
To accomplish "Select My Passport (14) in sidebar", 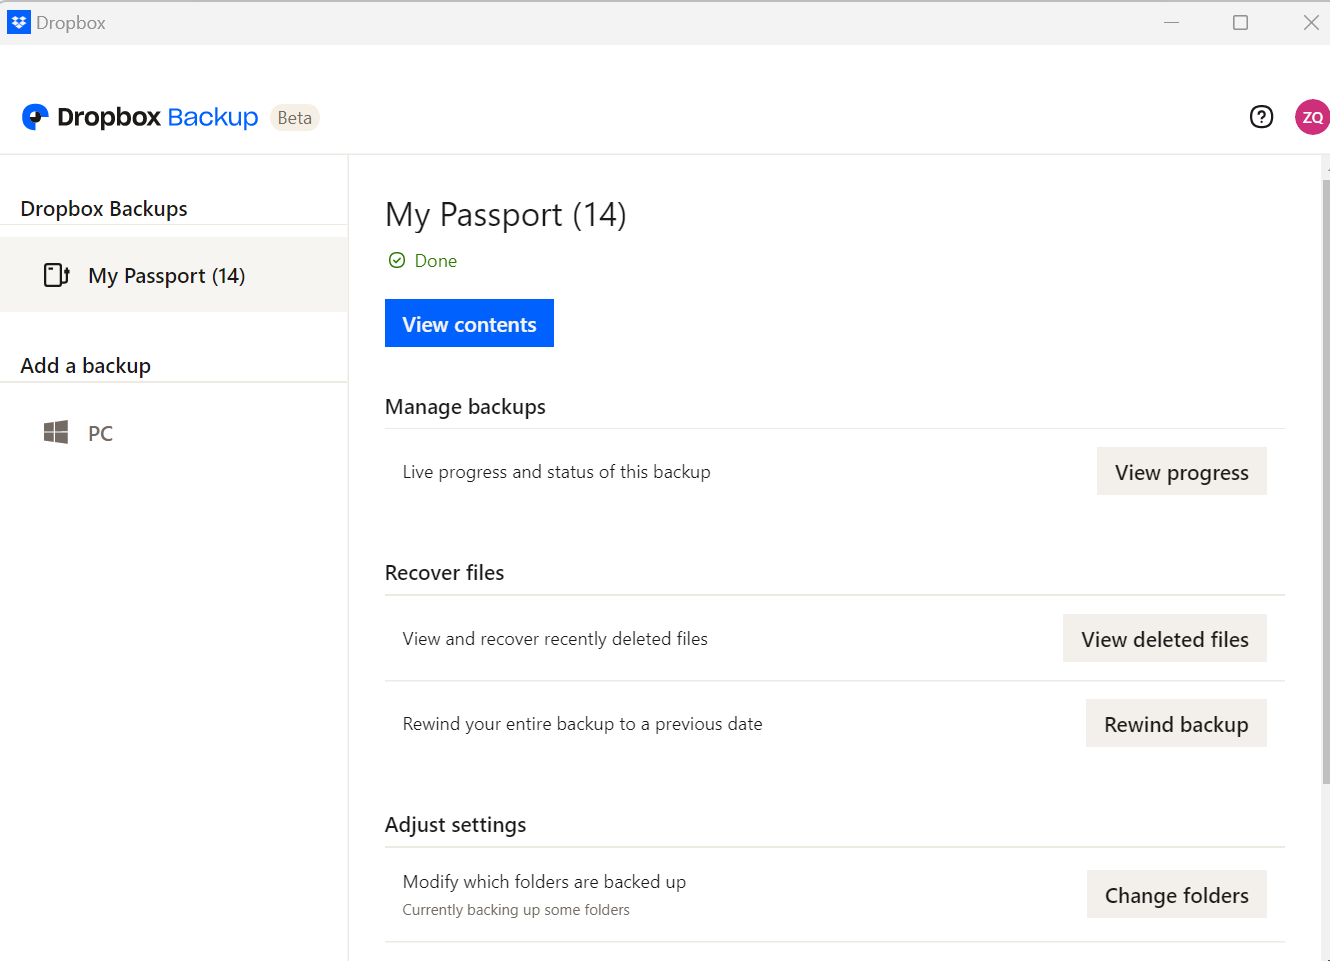I will (174, 275).
